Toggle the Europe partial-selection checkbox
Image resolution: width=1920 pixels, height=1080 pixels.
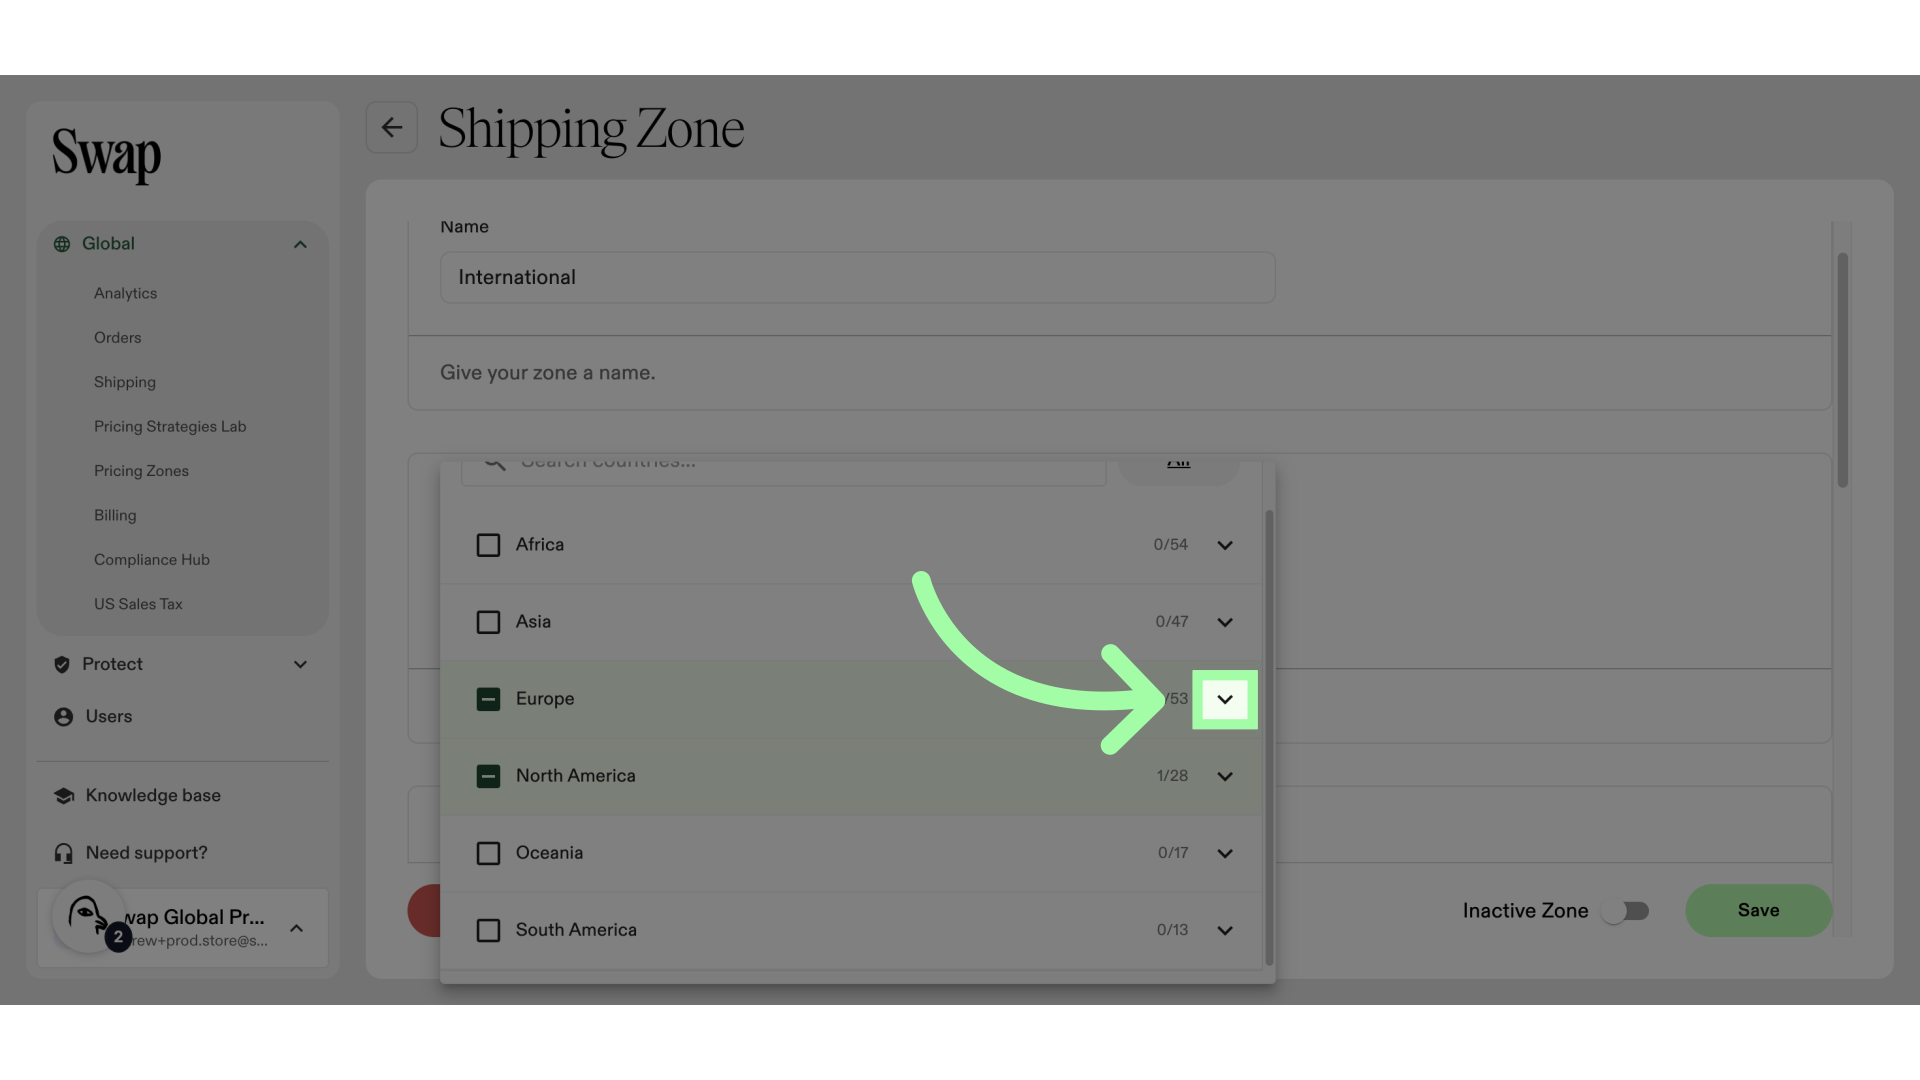[488, 699]
